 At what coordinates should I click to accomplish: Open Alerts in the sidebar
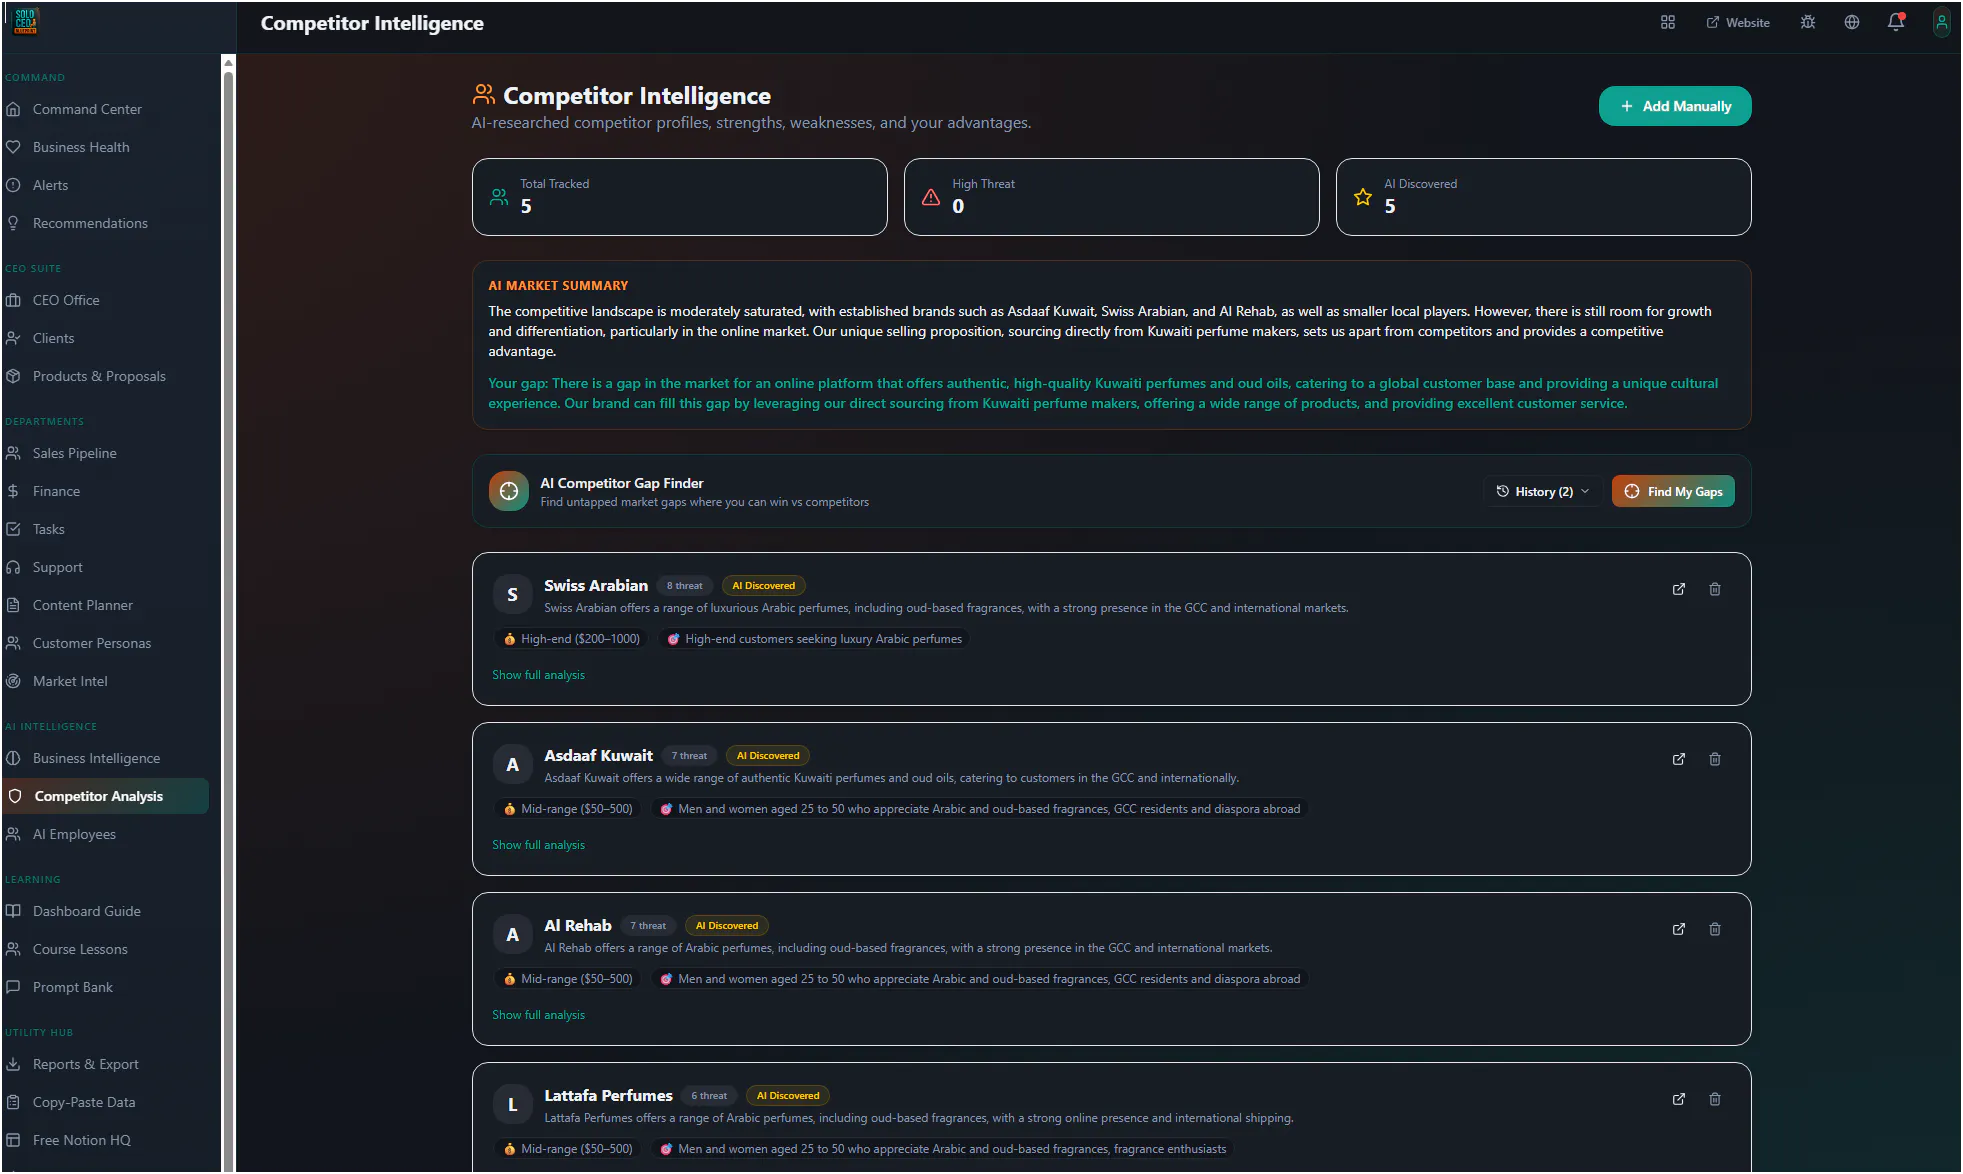(106, 185)
